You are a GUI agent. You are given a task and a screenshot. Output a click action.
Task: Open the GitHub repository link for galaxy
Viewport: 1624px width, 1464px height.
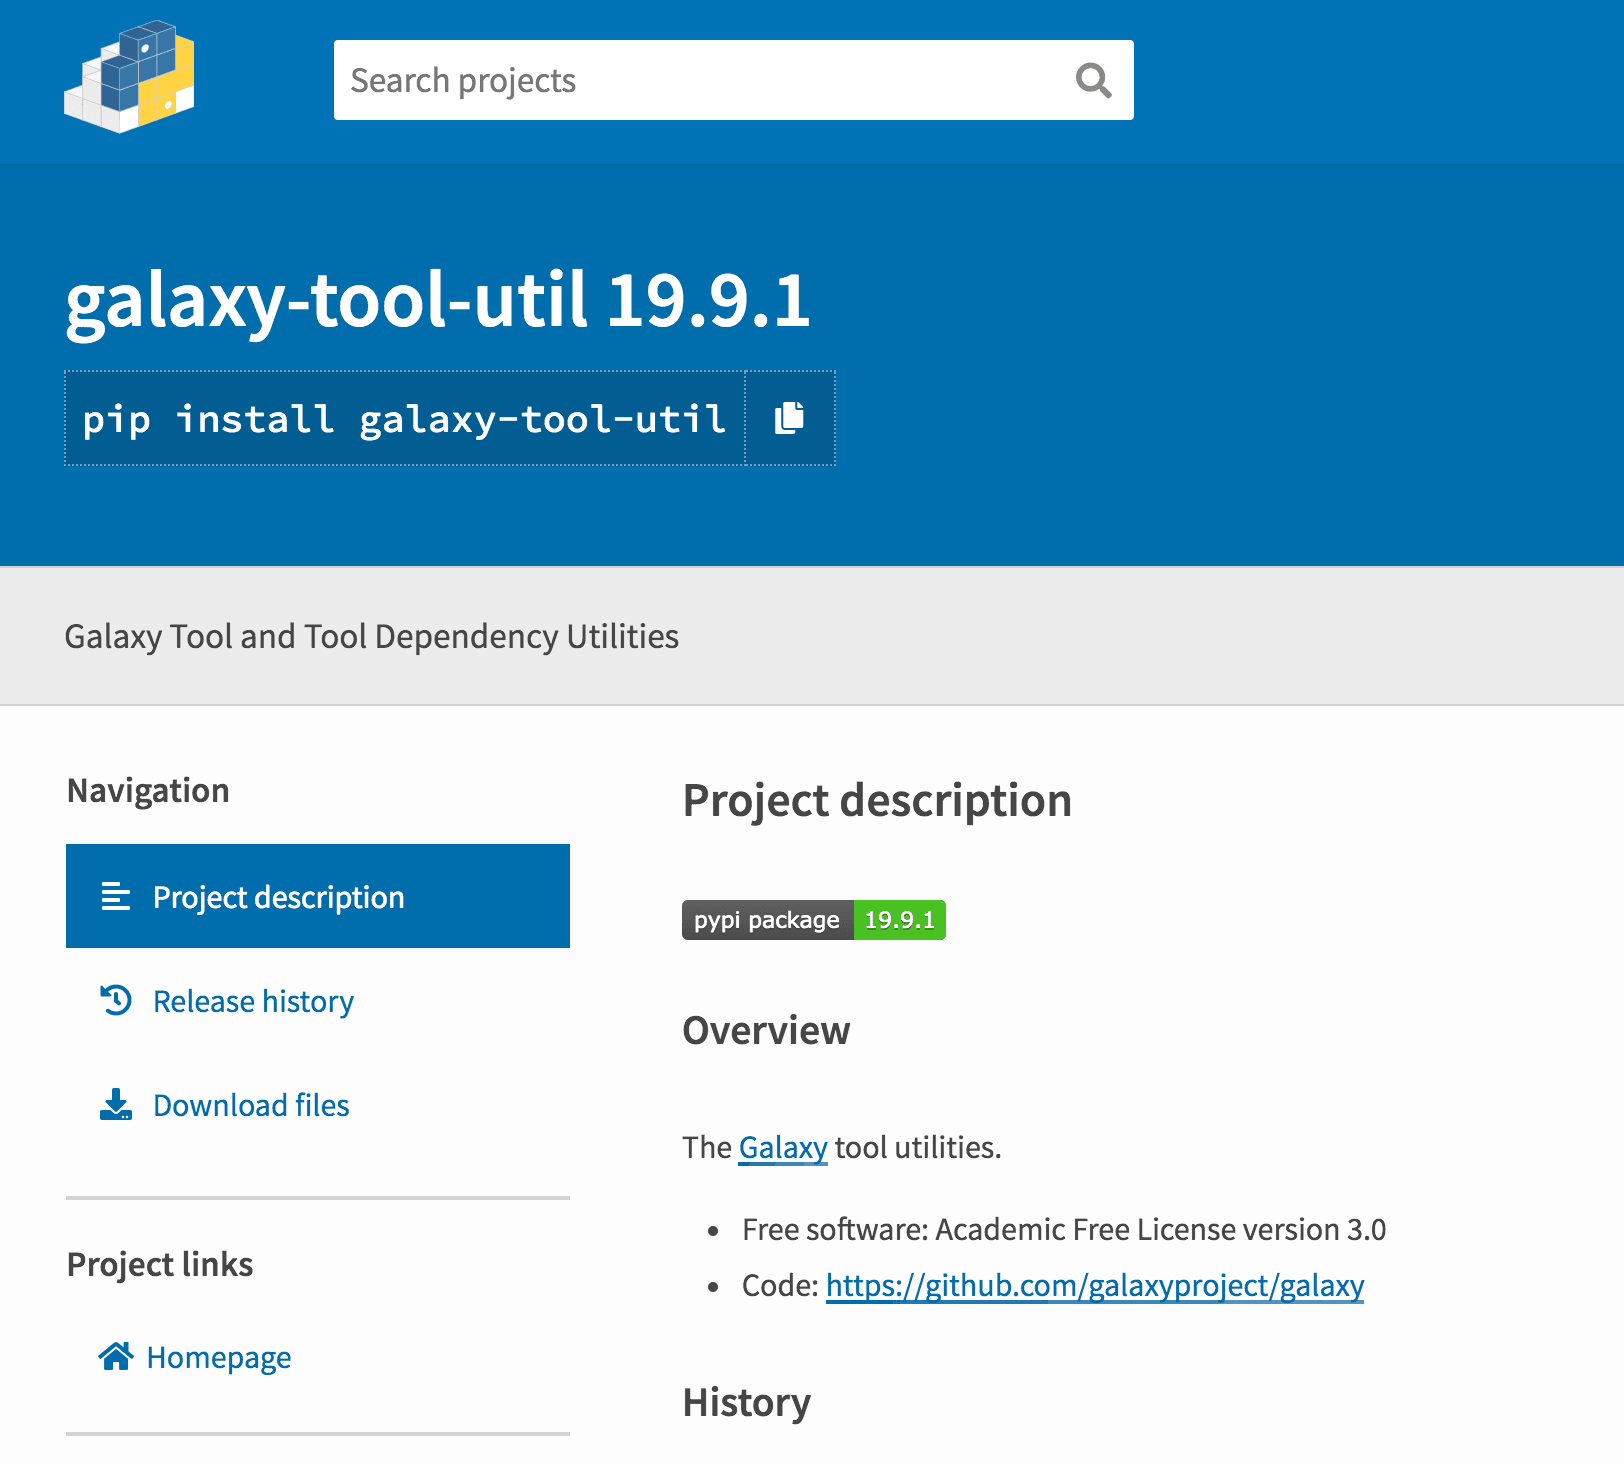pyautogui.click(x=1094, y=1286)
